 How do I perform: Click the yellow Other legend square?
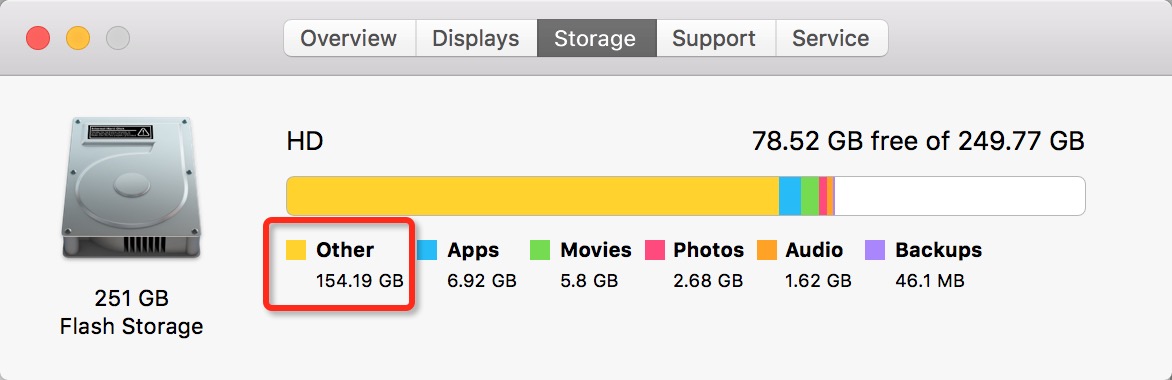point(297,250)
